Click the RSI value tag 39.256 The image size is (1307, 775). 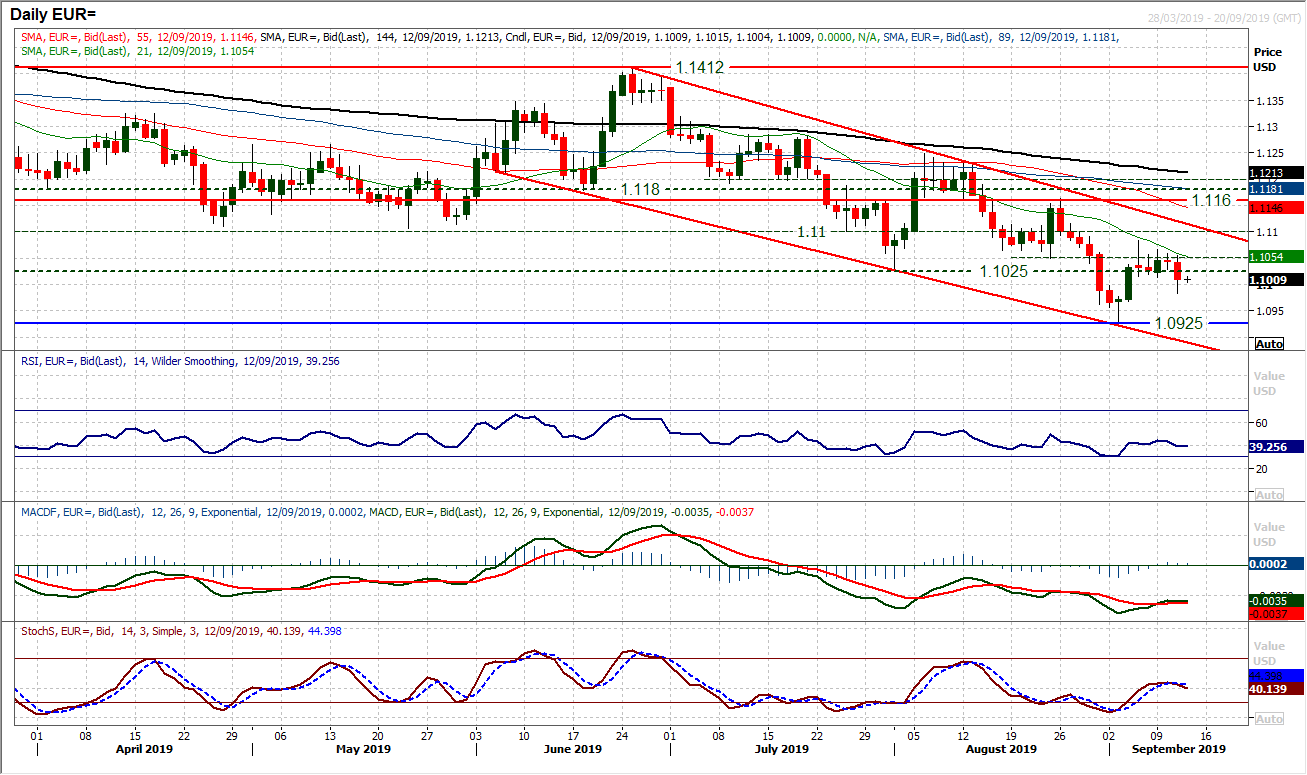tap(1277, 447)
